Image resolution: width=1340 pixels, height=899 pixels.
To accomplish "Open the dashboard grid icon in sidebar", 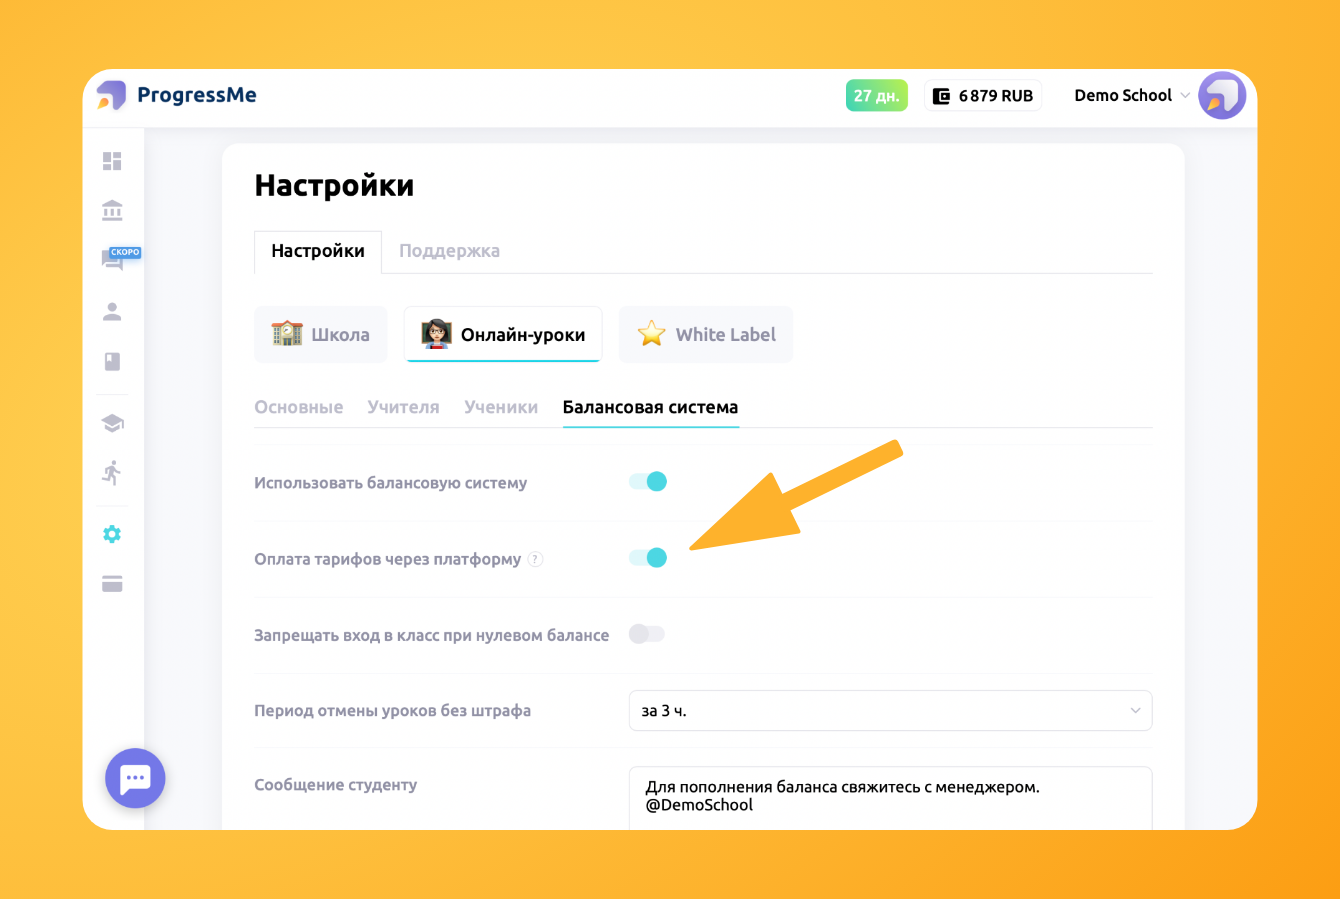I will pos(112,161).
